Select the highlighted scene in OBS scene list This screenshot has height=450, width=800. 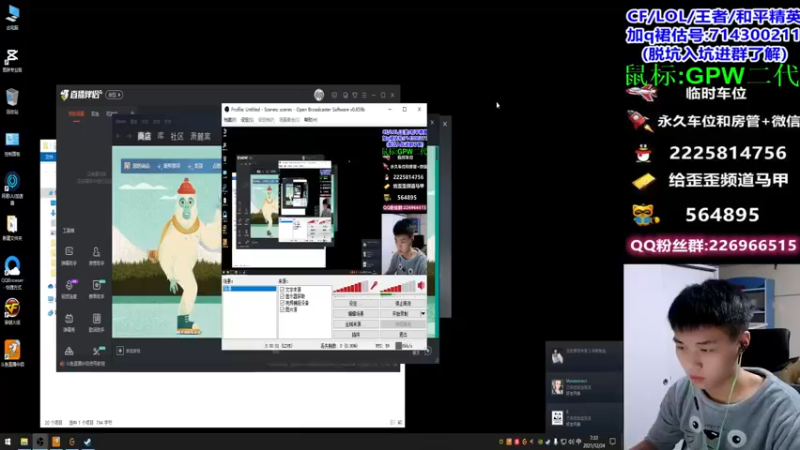249,289
